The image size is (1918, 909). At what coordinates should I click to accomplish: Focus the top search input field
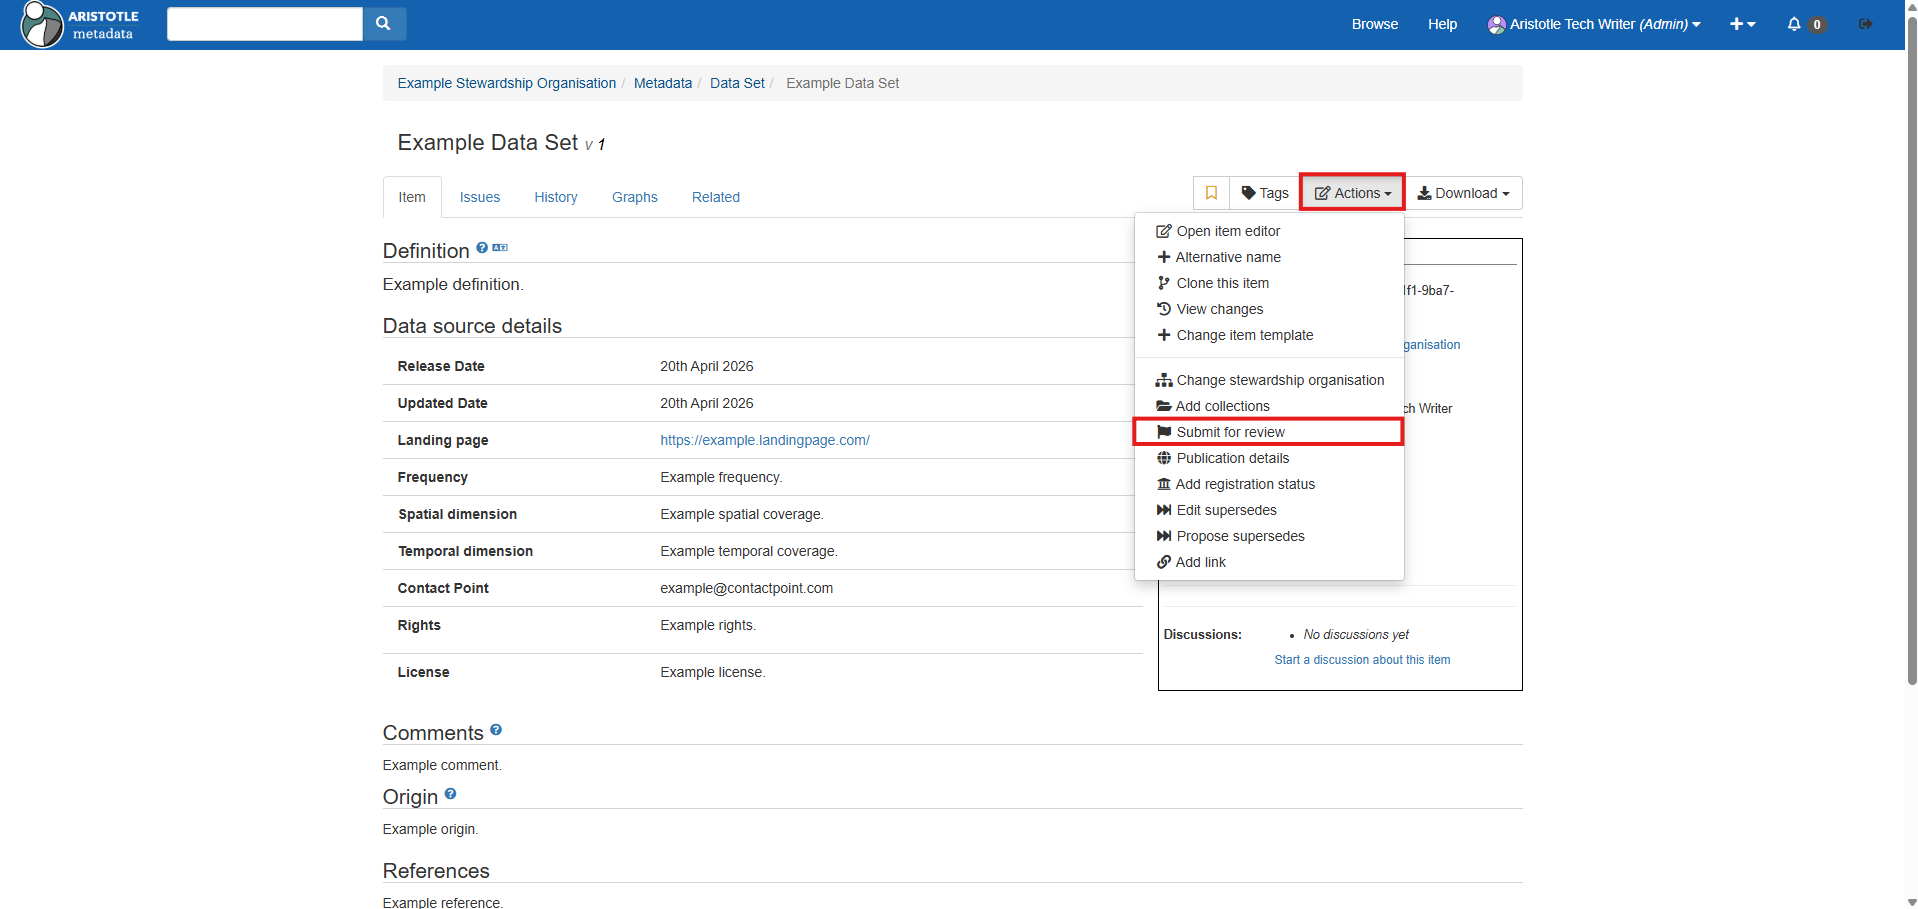[x=264, y=24]
